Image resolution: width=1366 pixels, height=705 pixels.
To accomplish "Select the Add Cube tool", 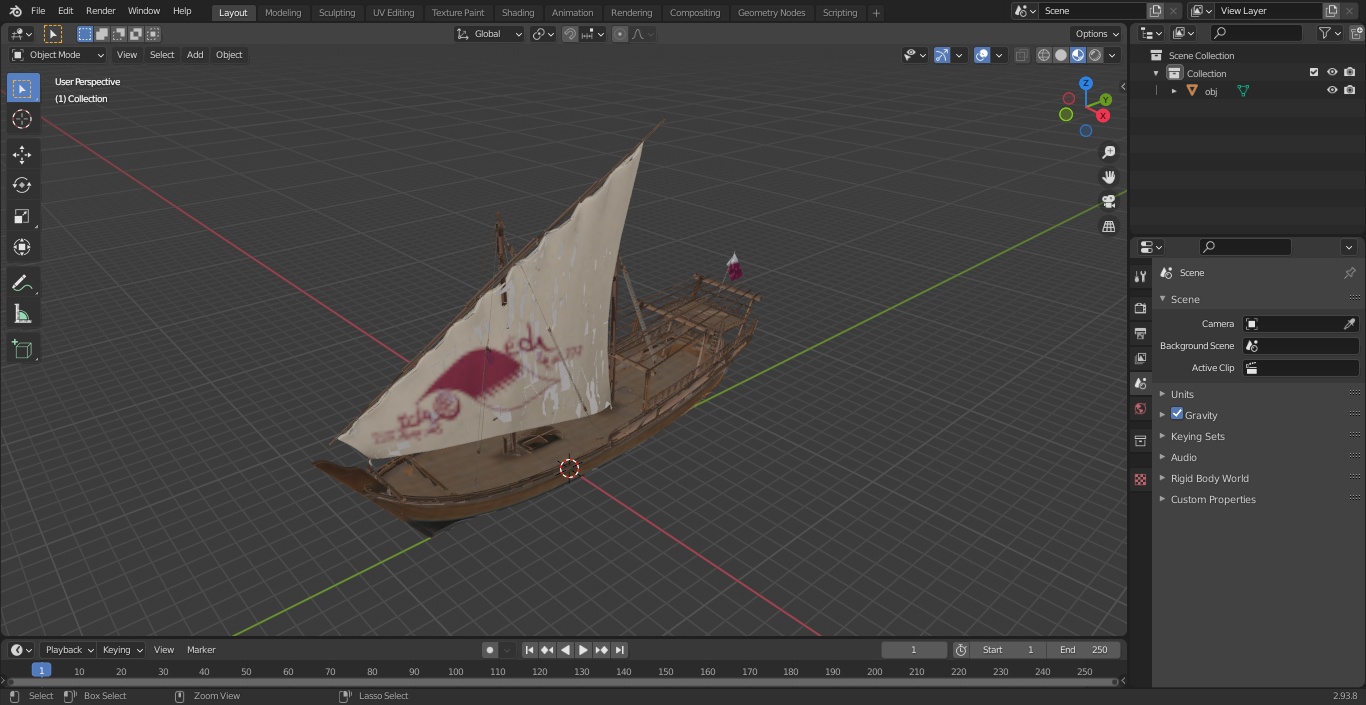I will (22, 349).
